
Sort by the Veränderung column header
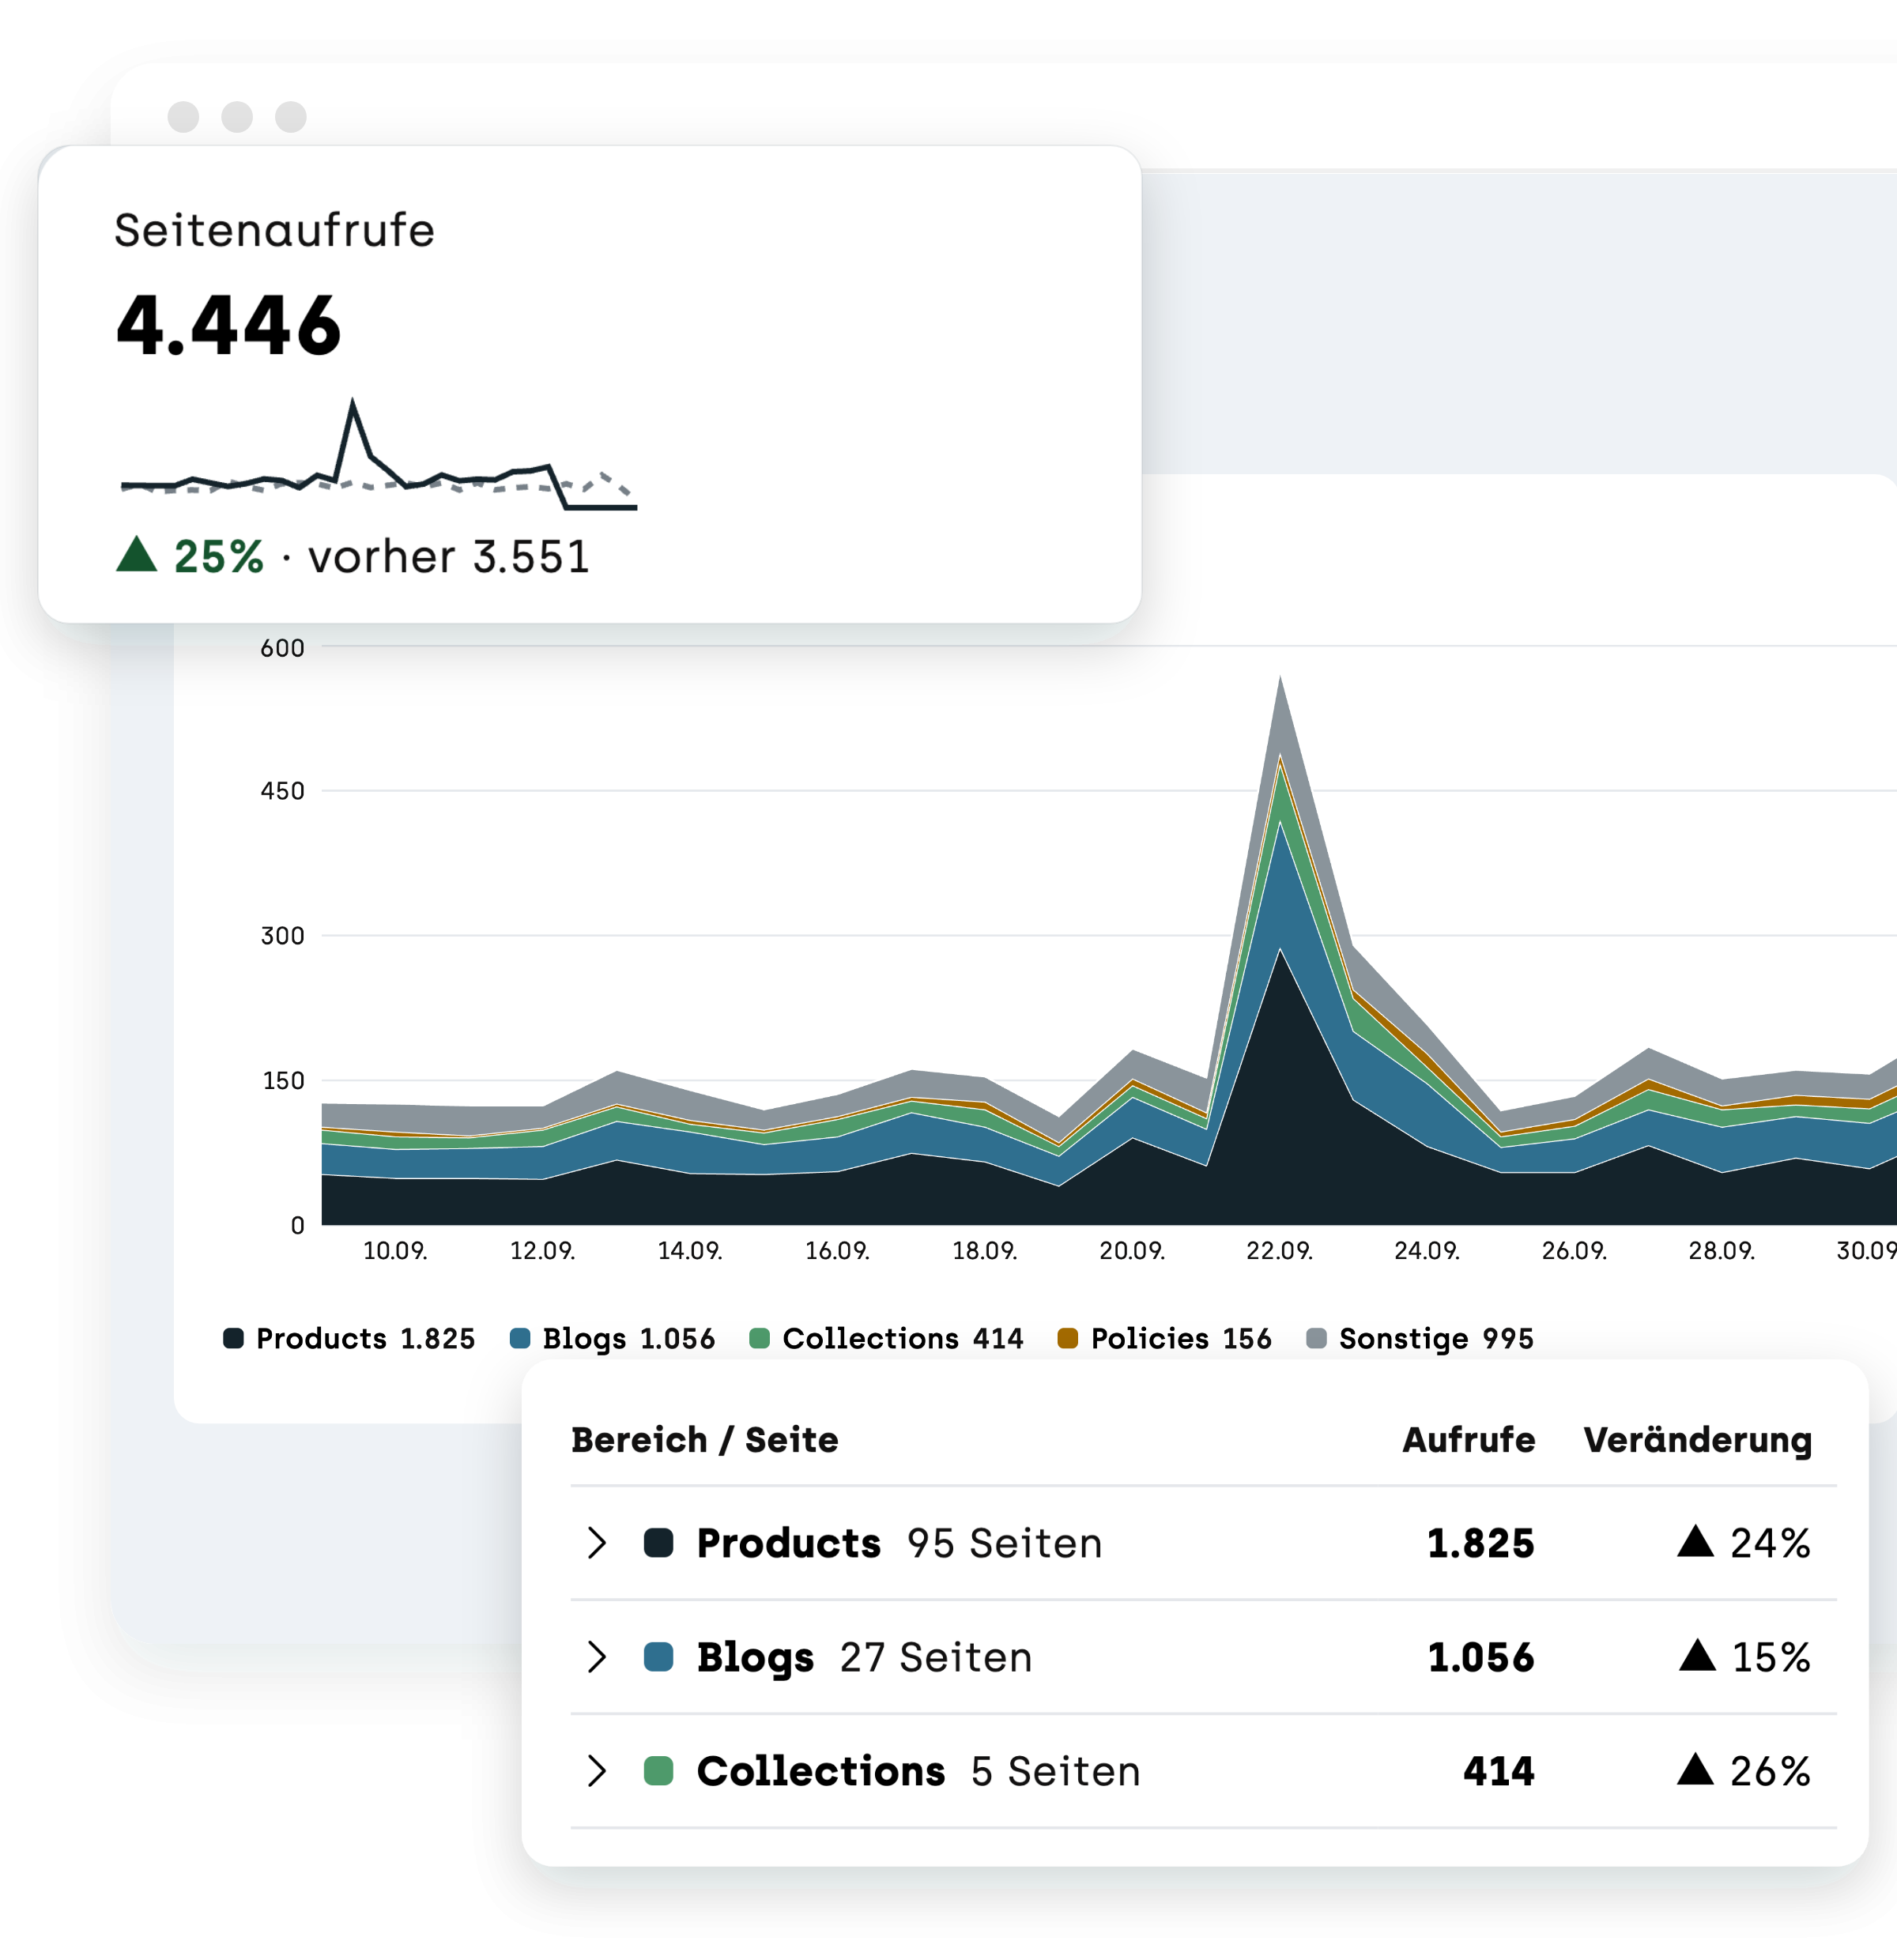click(1698, 1440)
